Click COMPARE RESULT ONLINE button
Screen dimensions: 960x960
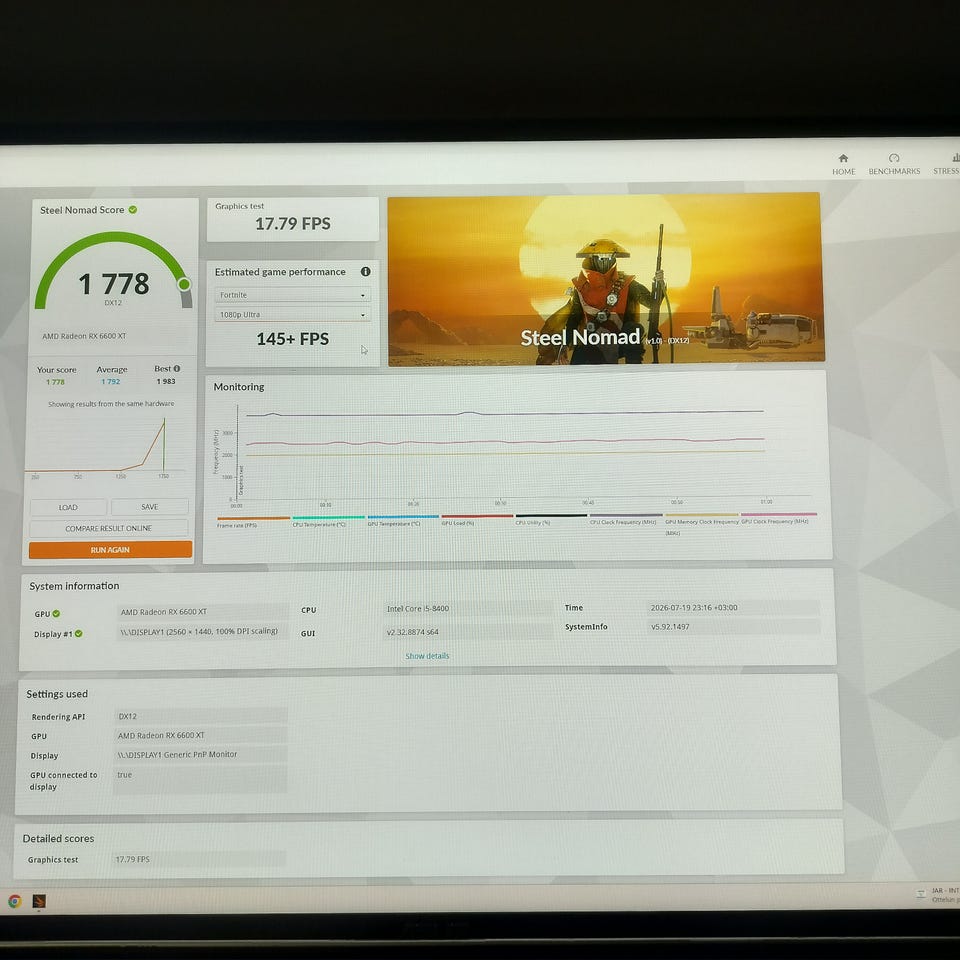pyautogui.click(x=108, y=528)
